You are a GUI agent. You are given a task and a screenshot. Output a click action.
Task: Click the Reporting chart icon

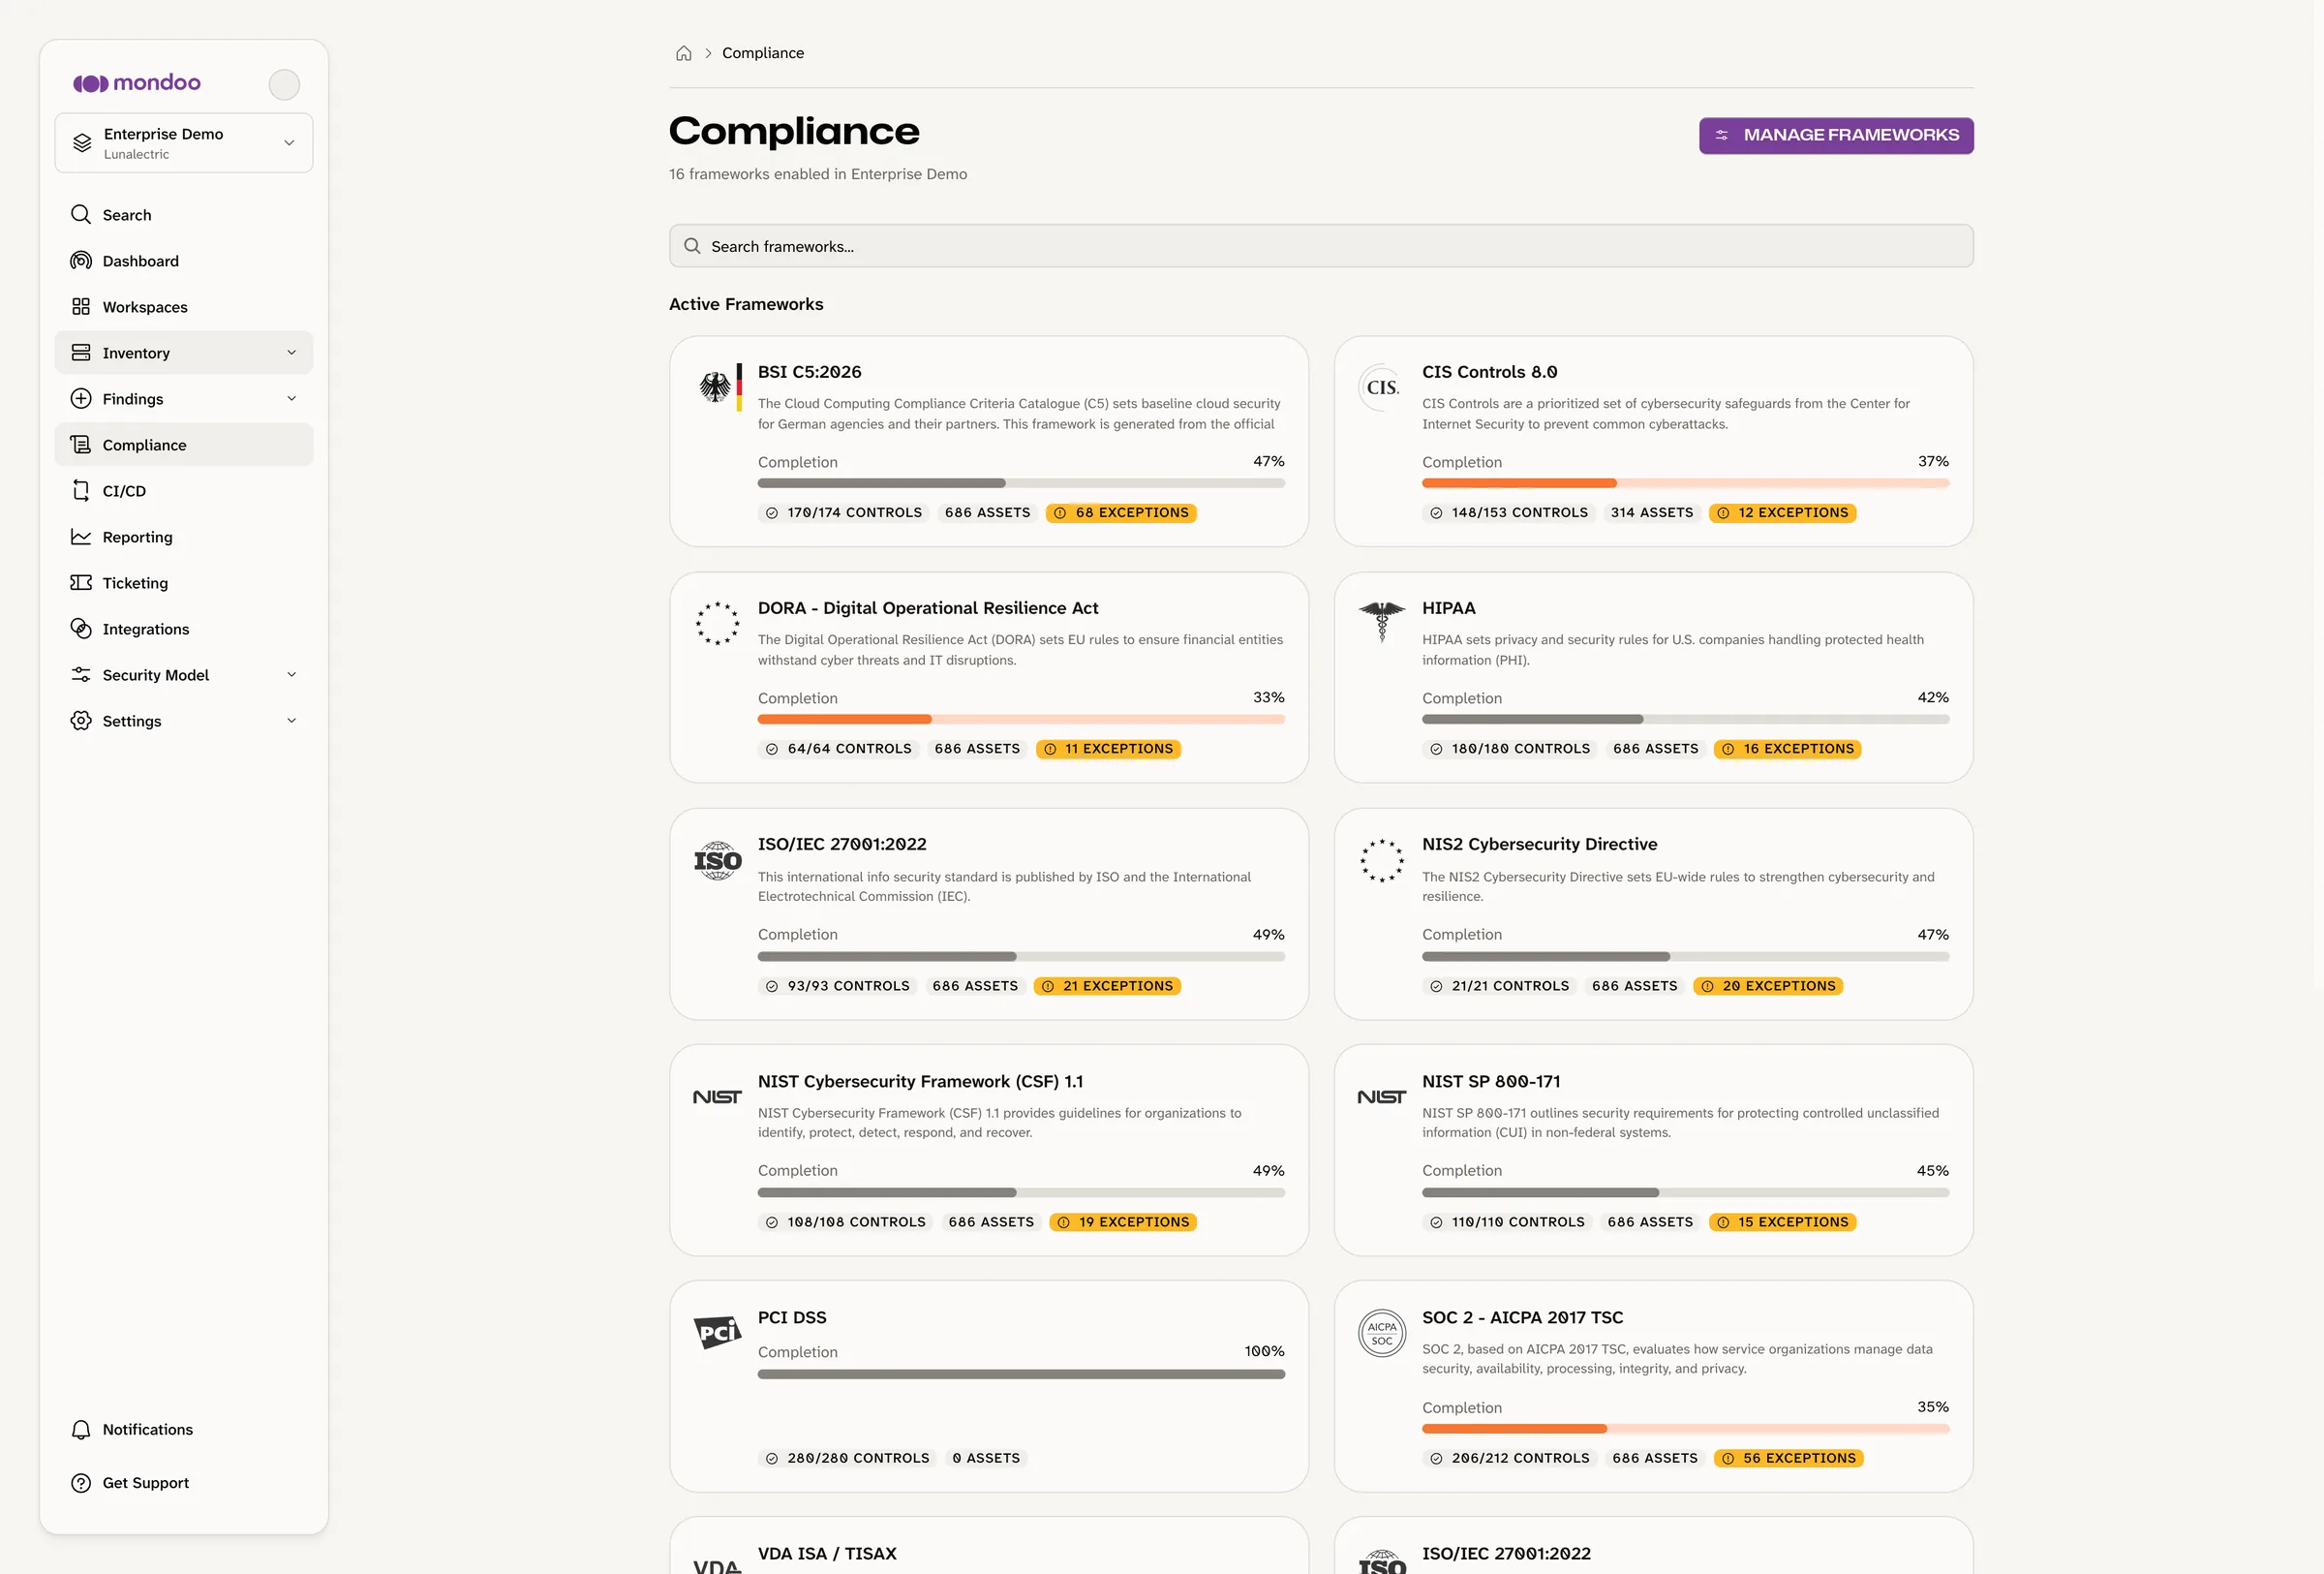(81, 537)
